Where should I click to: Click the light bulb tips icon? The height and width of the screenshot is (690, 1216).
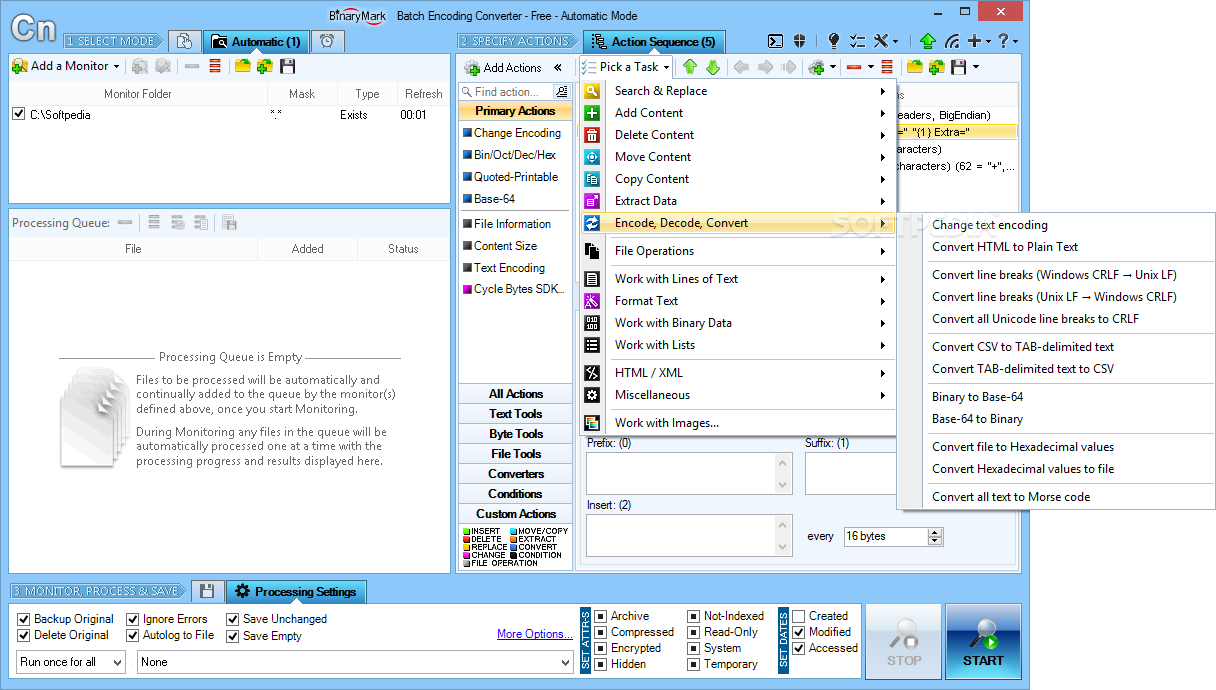[834, 41]
